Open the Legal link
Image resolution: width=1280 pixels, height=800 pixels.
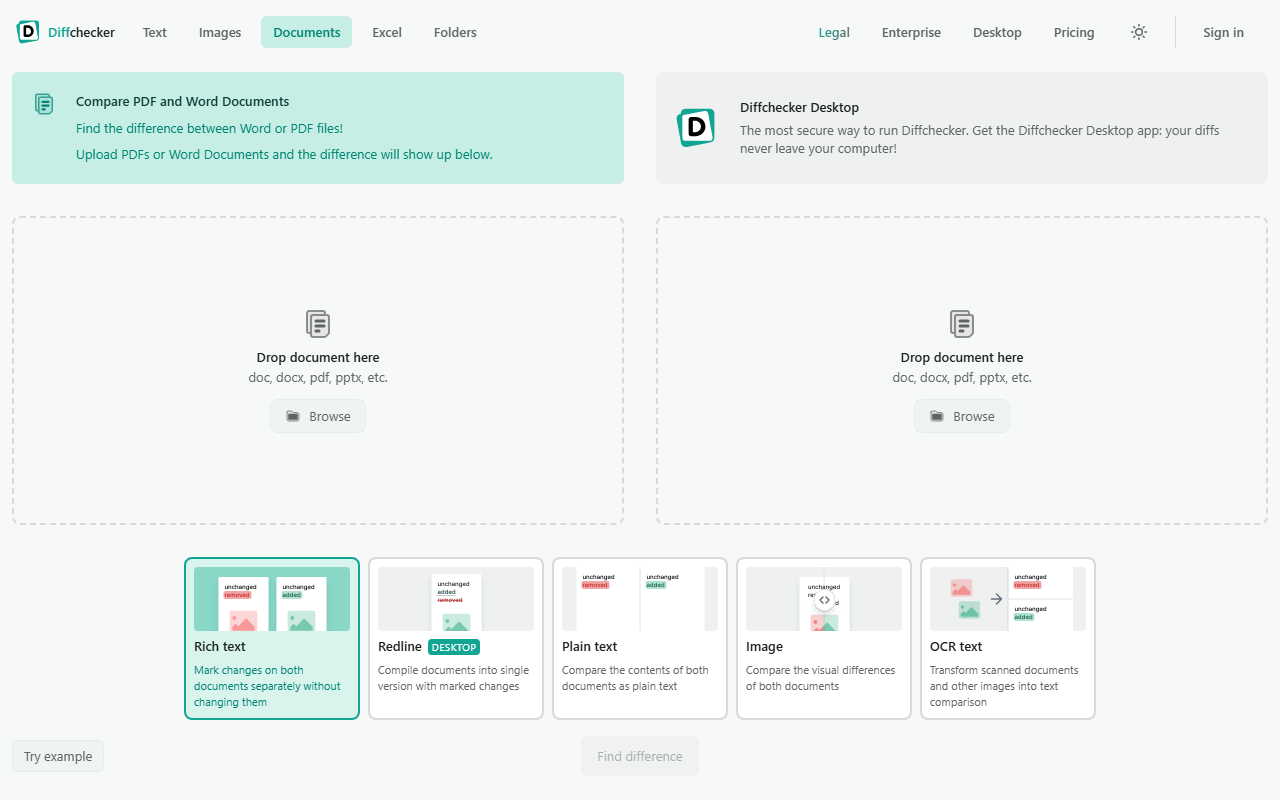(x=834, y=32)
